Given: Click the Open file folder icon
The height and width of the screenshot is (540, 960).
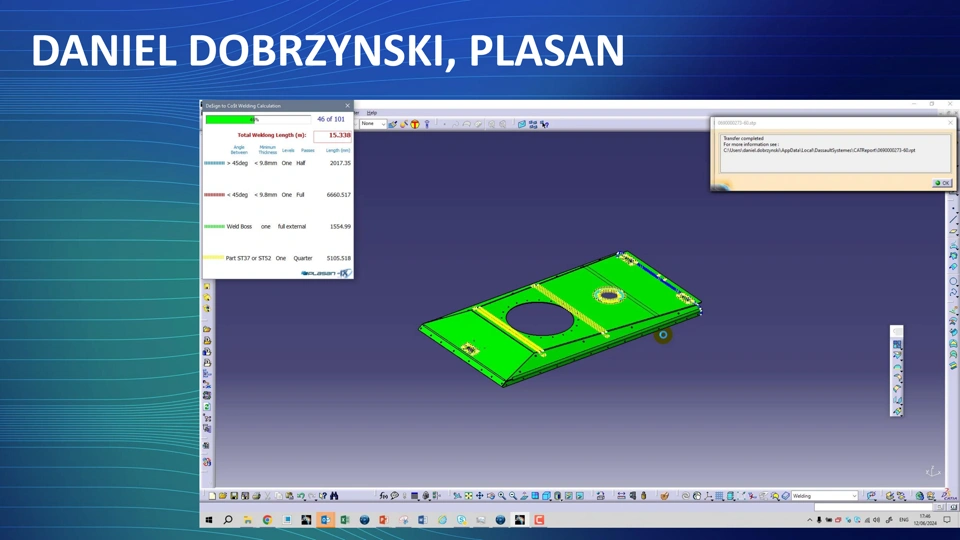Looking at the screenshot, I should click(223, 496).
